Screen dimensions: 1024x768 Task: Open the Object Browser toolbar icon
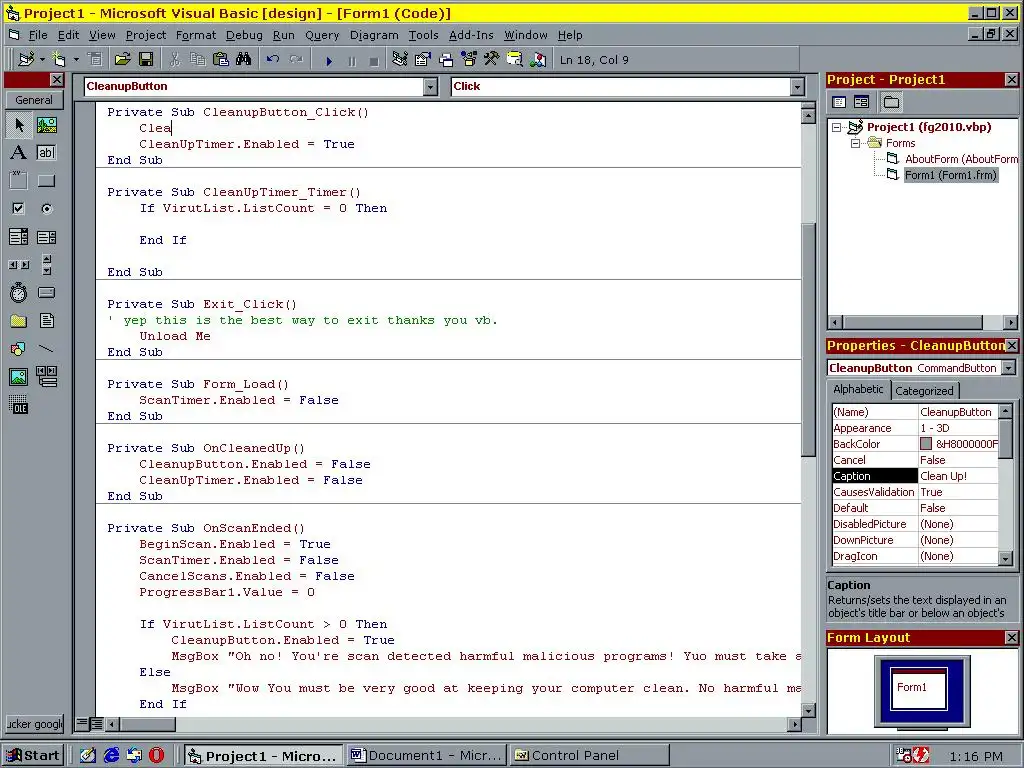(469, 59)
